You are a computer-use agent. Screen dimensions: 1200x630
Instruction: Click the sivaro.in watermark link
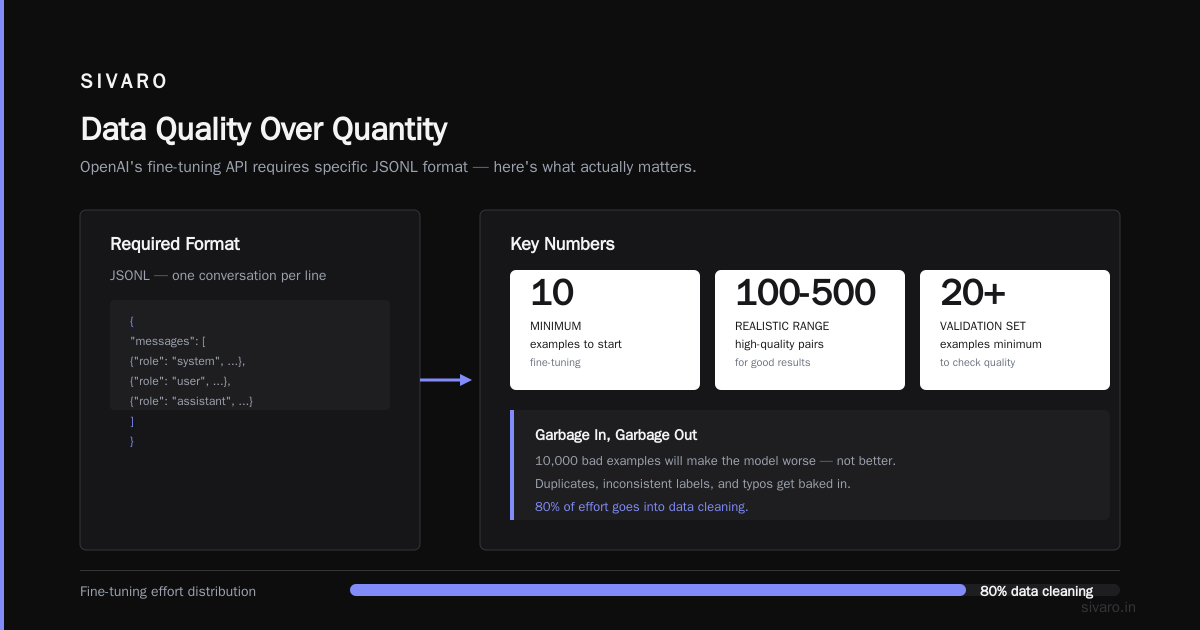1109,607
